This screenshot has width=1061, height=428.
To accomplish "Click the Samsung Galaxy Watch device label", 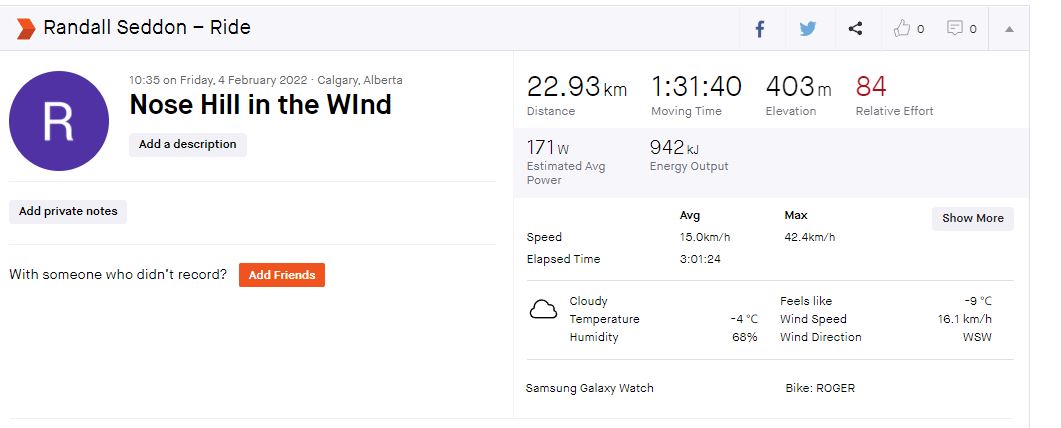I will [x=589, y=388].
